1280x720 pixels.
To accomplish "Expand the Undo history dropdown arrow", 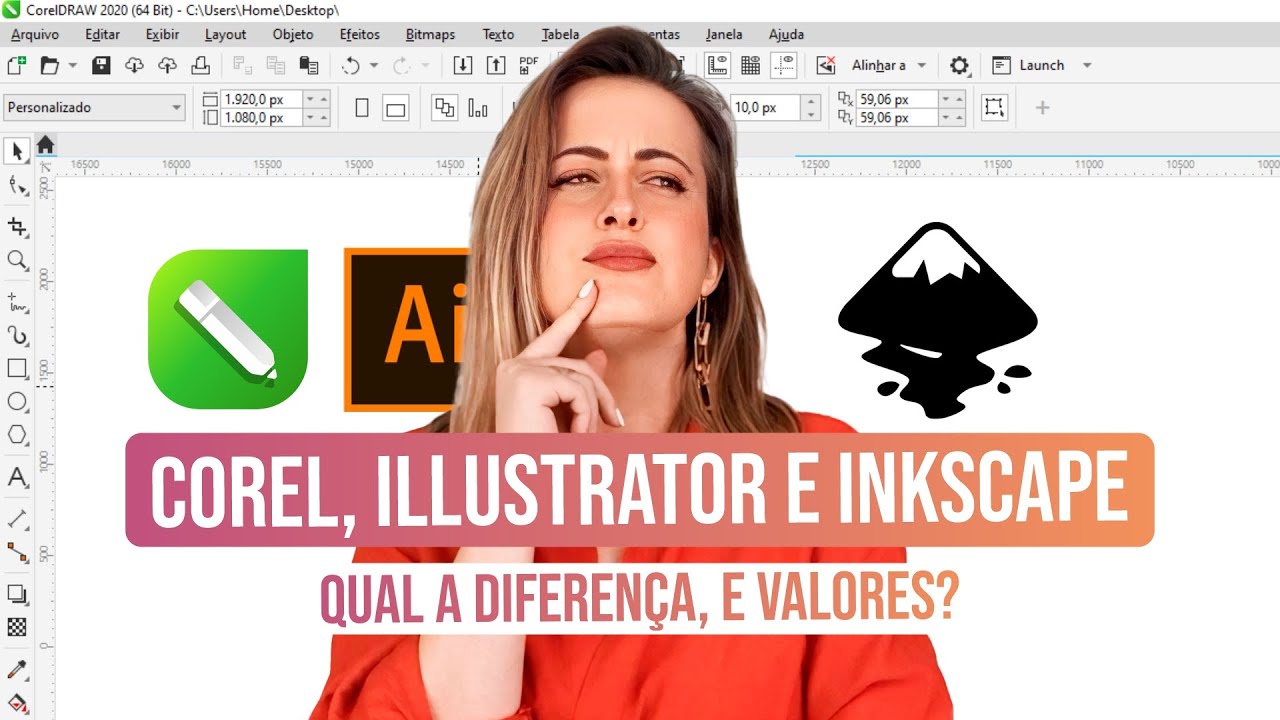I will pyautogui.click(x=374, y=65).
